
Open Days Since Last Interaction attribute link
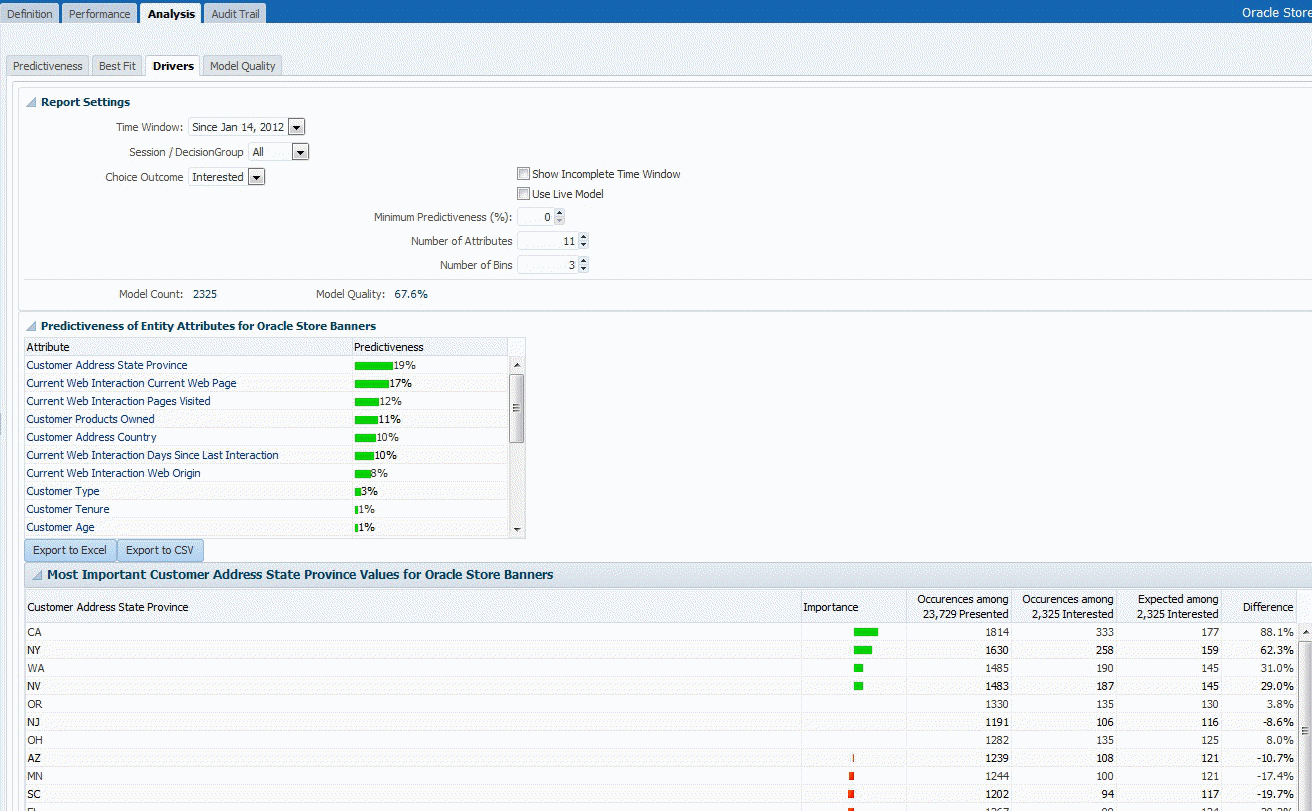pyautogui.click(x=152, y=455)
